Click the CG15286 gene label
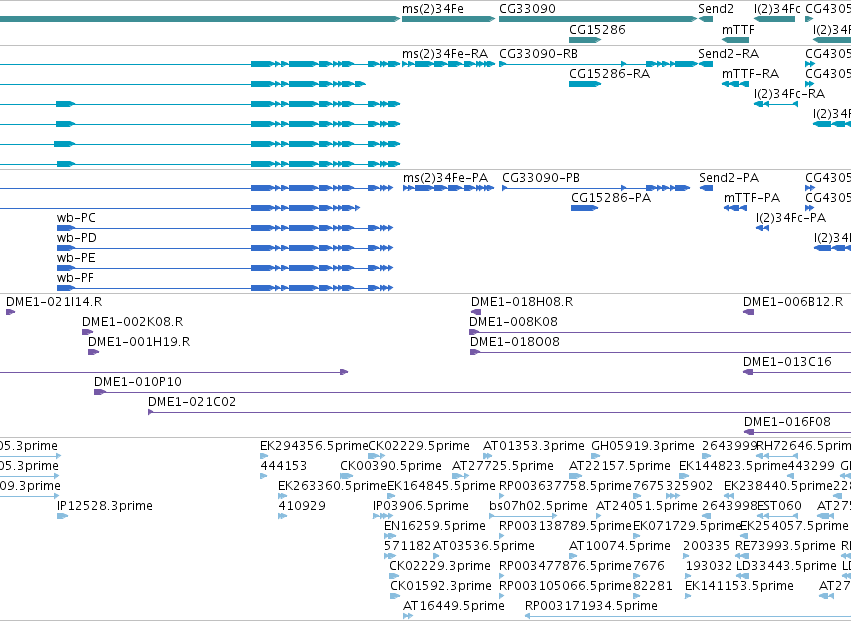The width and height of the screenshot is (851, 621). pyautogui.click(x=597, y=30)
